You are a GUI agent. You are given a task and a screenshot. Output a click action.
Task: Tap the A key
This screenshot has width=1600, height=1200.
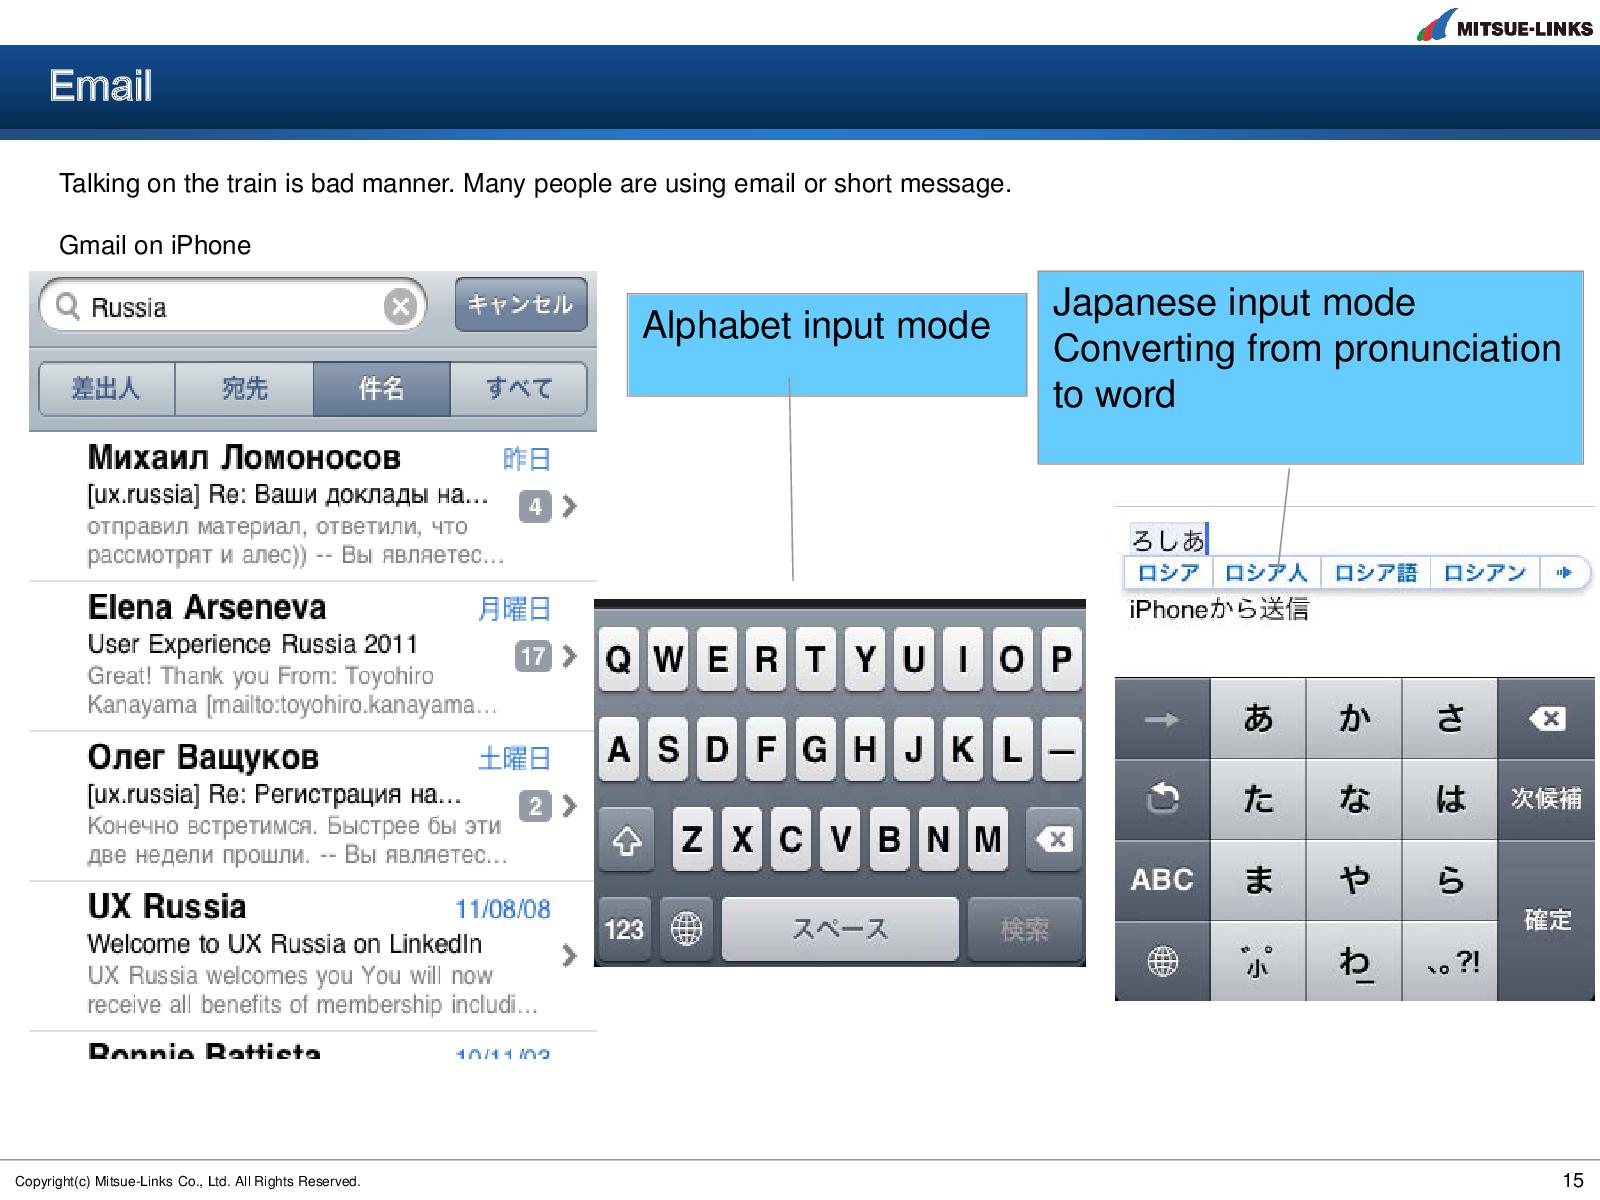619,749
